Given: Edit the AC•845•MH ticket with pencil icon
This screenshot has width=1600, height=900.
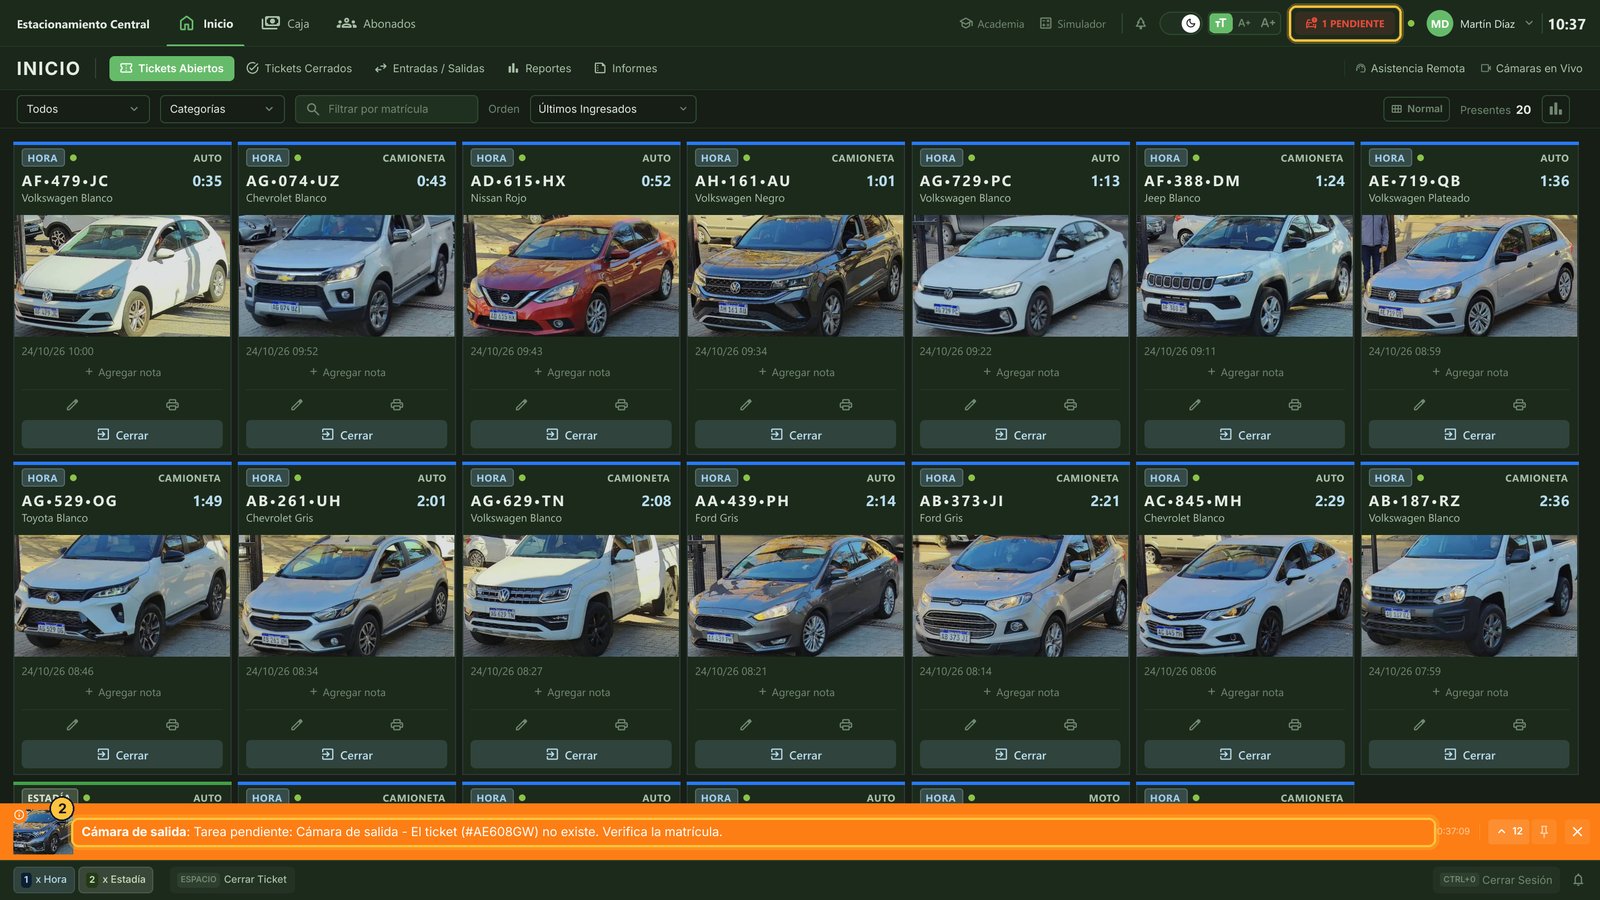Looking at the screenshot, I should pyautogui.click(x=1194, y=725).
